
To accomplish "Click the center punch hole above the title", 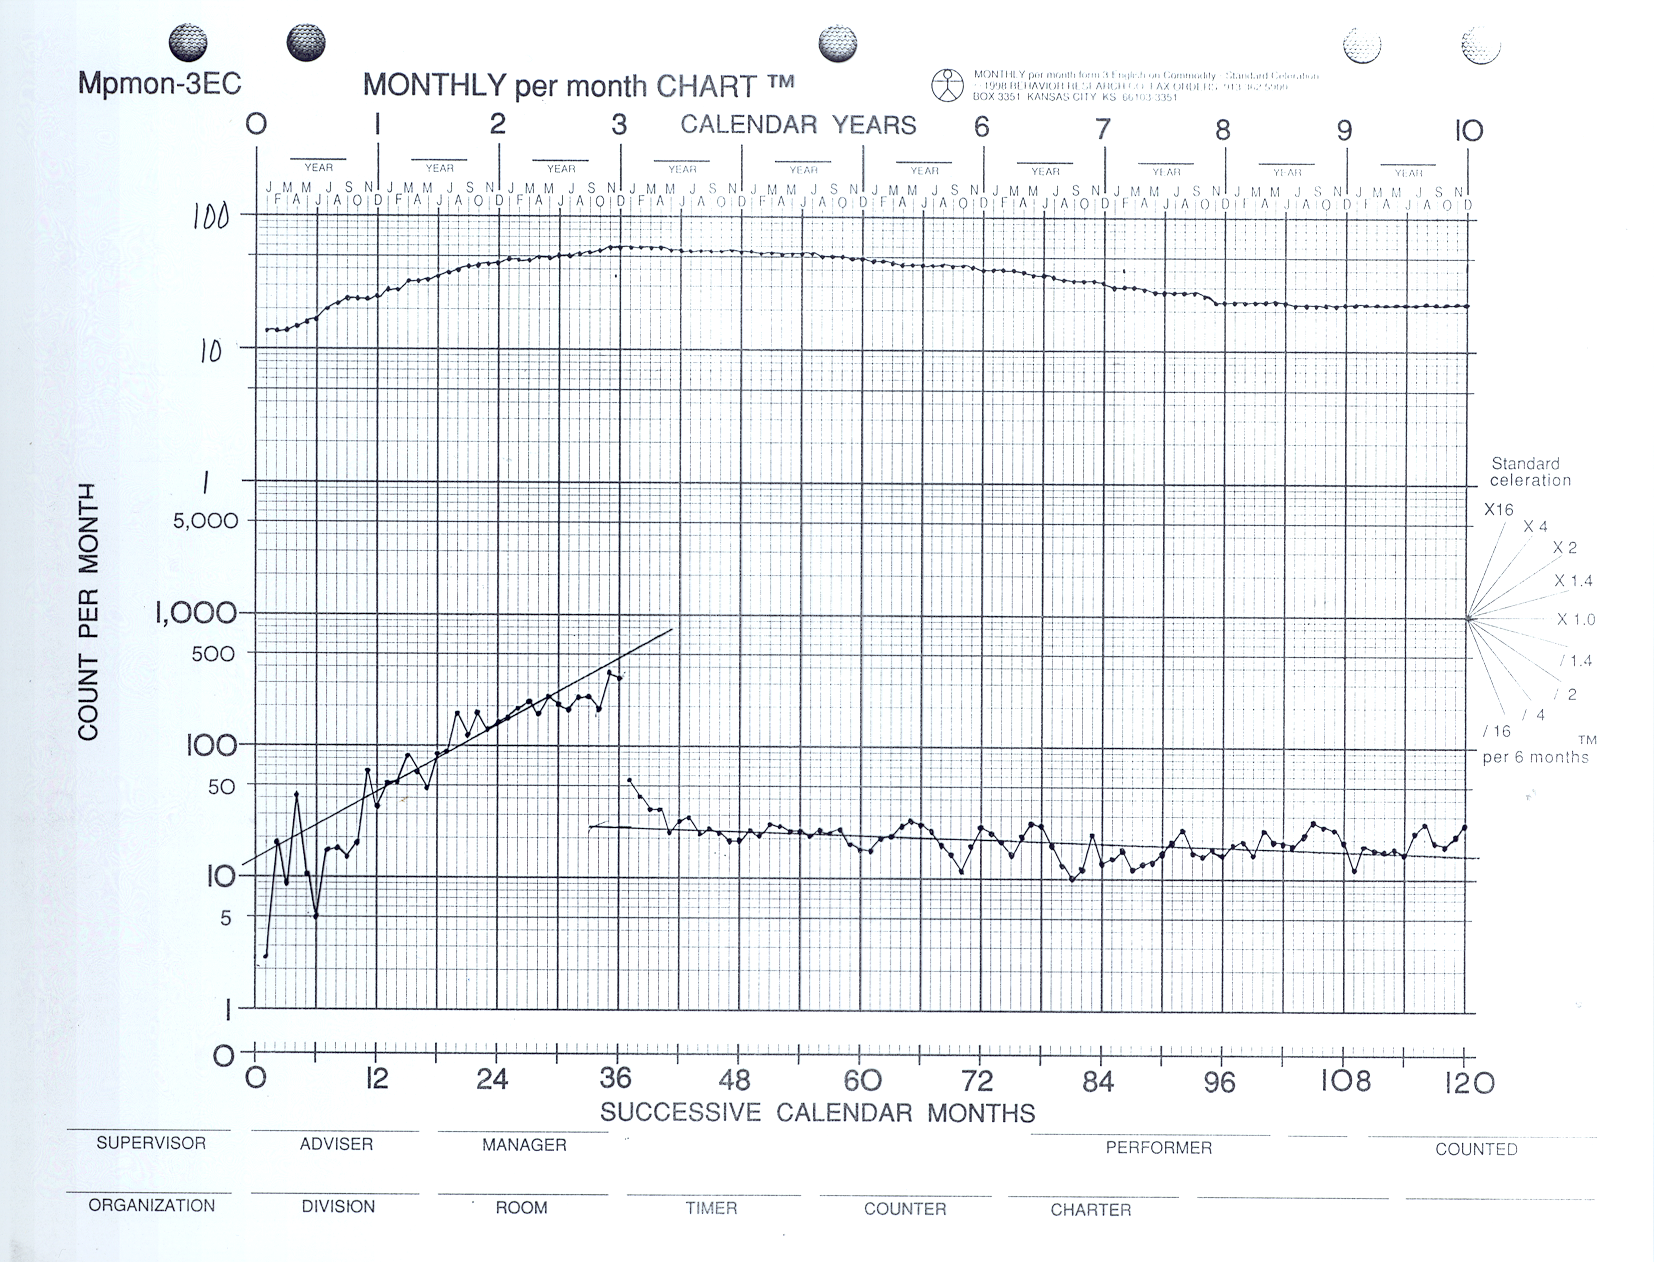I will pos(837,43).
